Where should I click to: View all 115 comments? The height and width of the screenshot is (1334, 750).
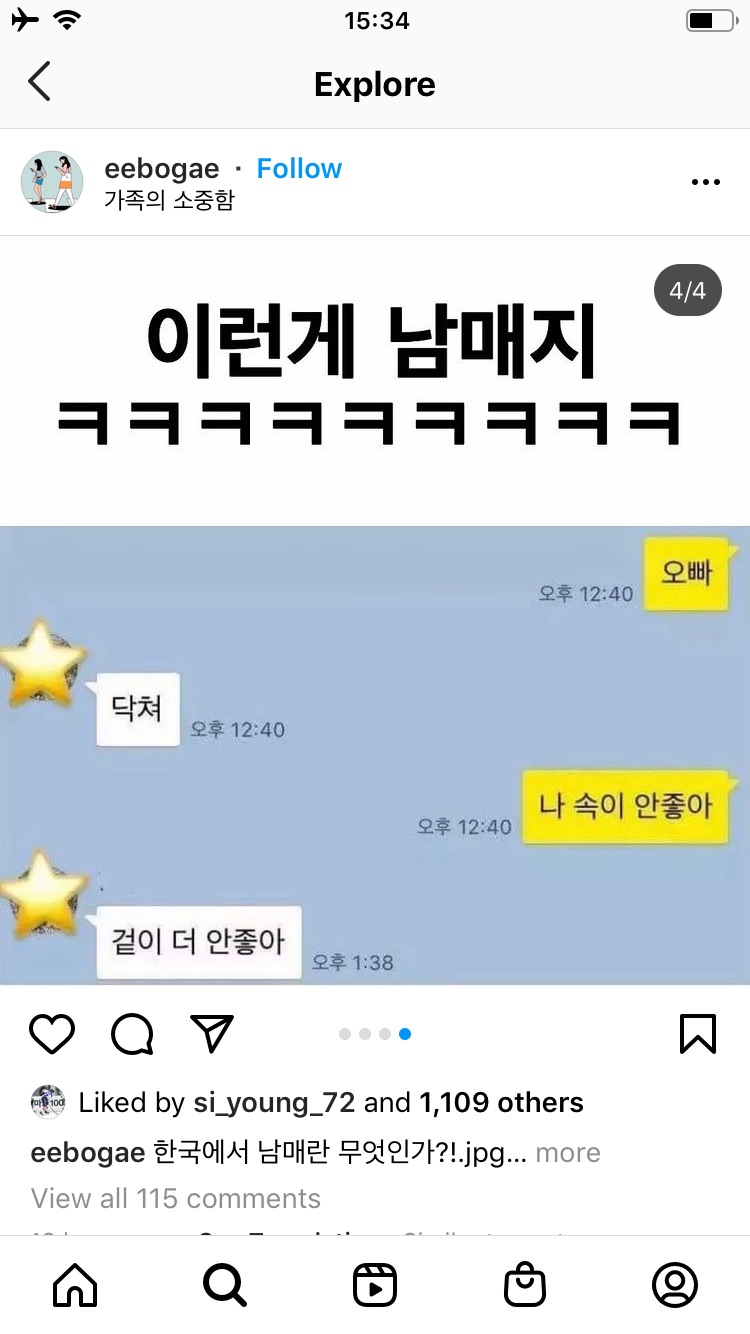pyautogui.click(x=176, y=1198)
